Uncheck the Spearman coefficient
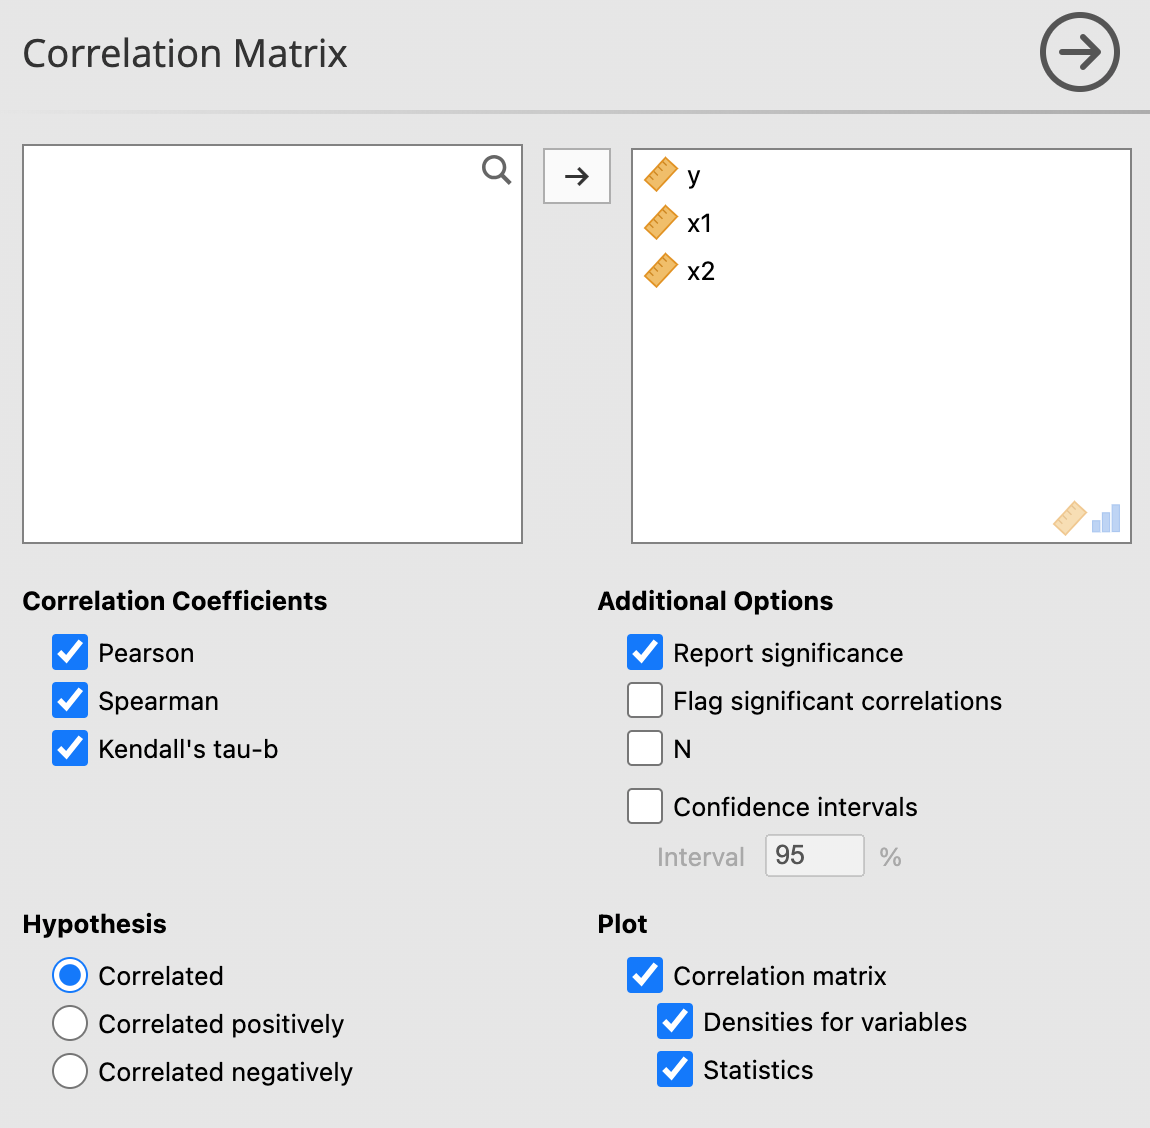 (x=69, y=700)
